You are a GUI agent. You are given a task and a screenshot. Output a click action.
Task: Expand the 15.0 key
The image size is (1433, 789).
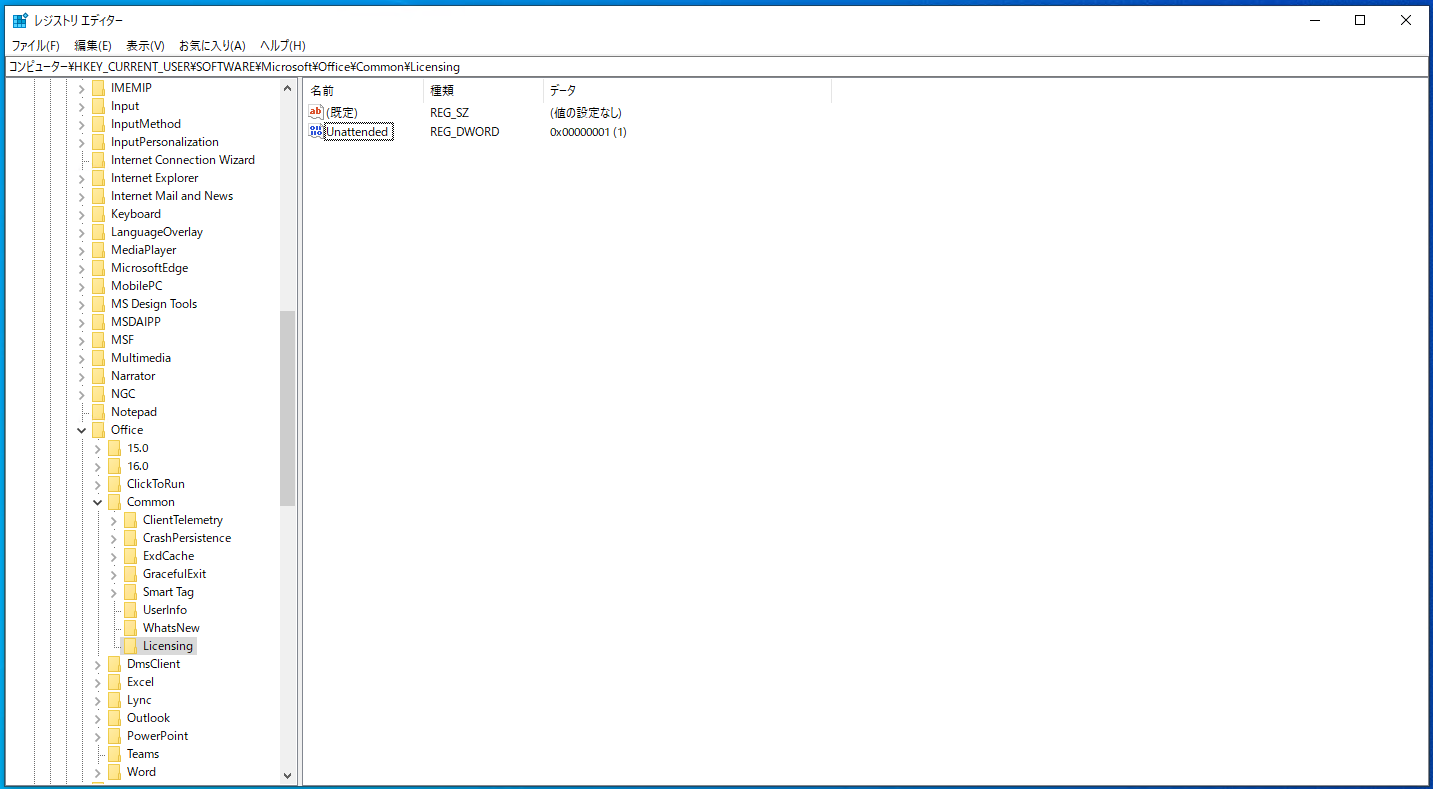tap(98, 448)
